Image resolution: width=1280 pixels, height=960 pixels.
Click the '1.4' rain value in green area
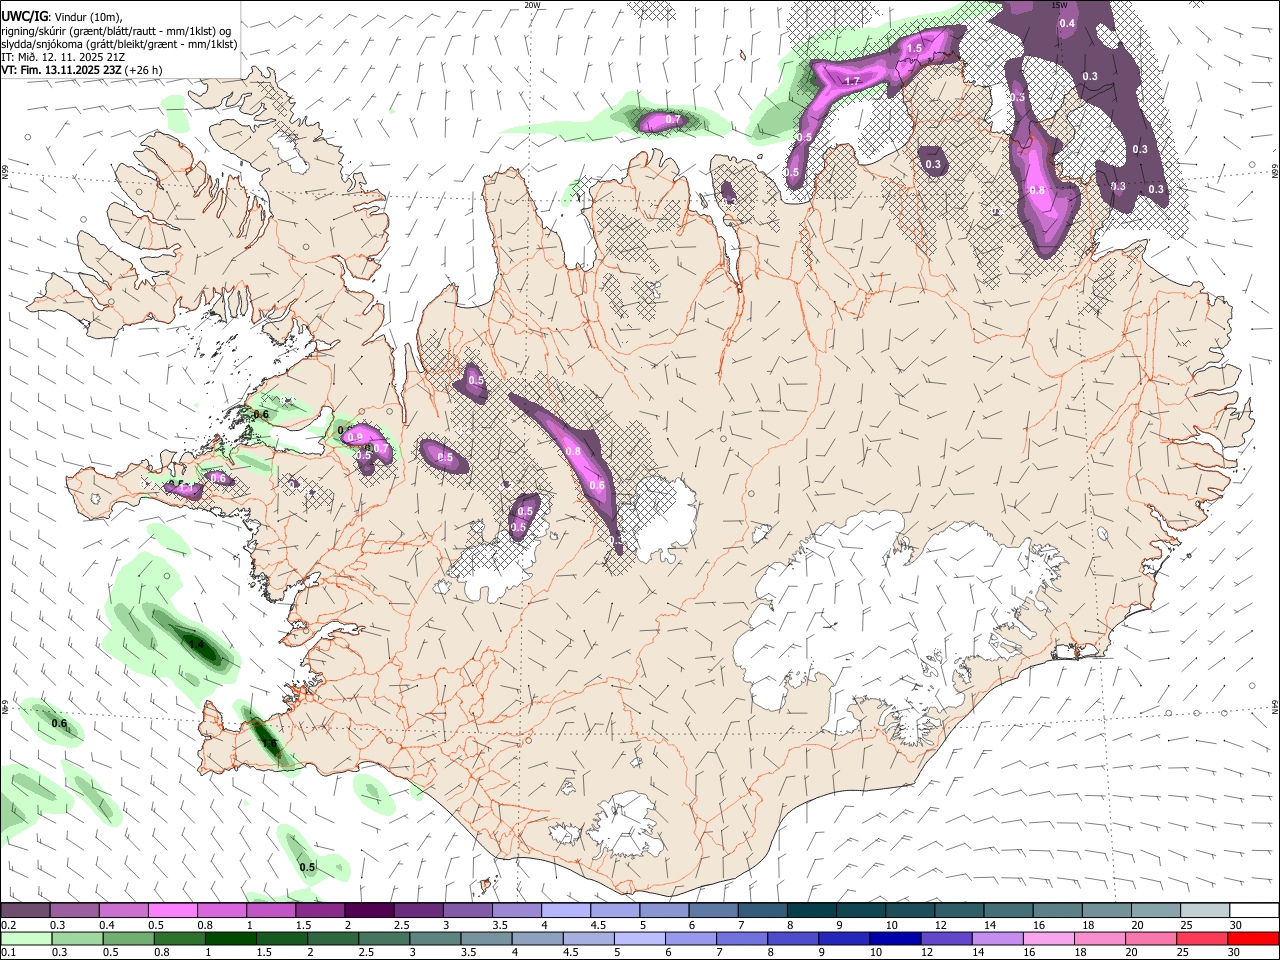pos(196,644)
